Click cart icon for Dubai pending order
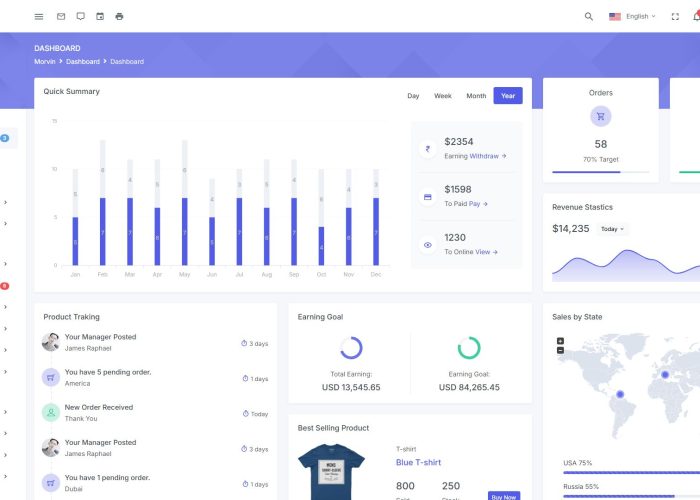 51,483
